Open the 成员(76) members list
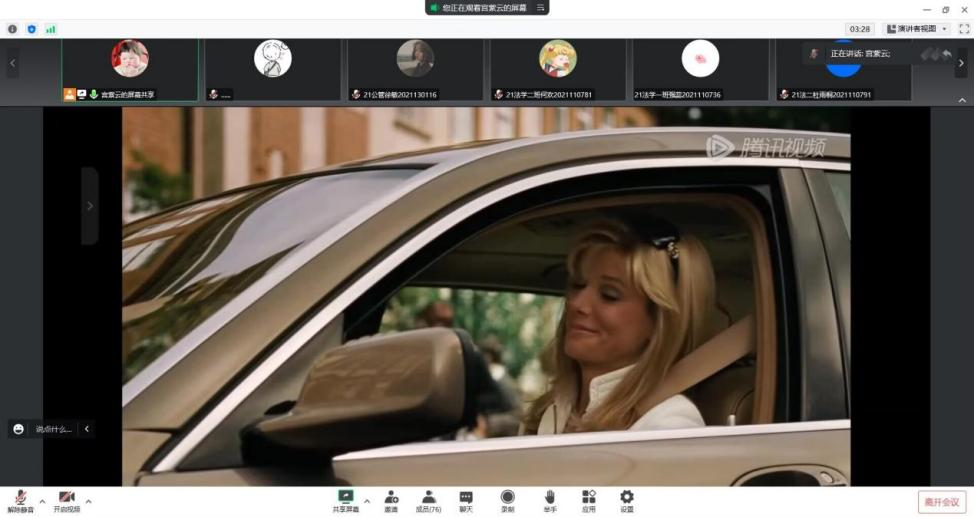974x517 pixels. [x=428, y=500]
